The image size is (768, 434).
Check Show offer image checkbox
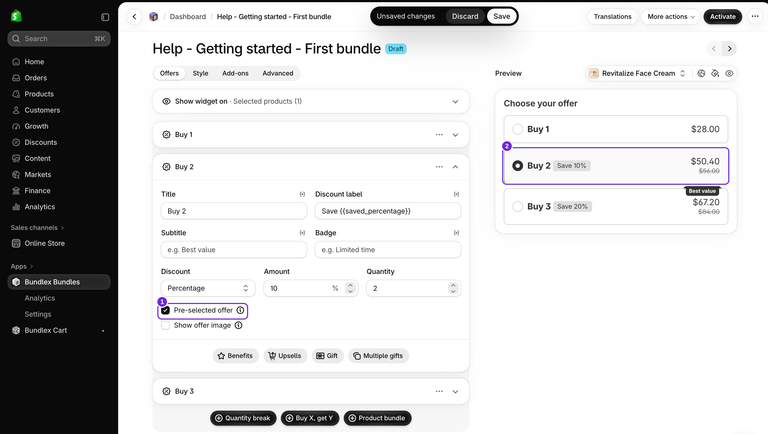click(166, 326)
